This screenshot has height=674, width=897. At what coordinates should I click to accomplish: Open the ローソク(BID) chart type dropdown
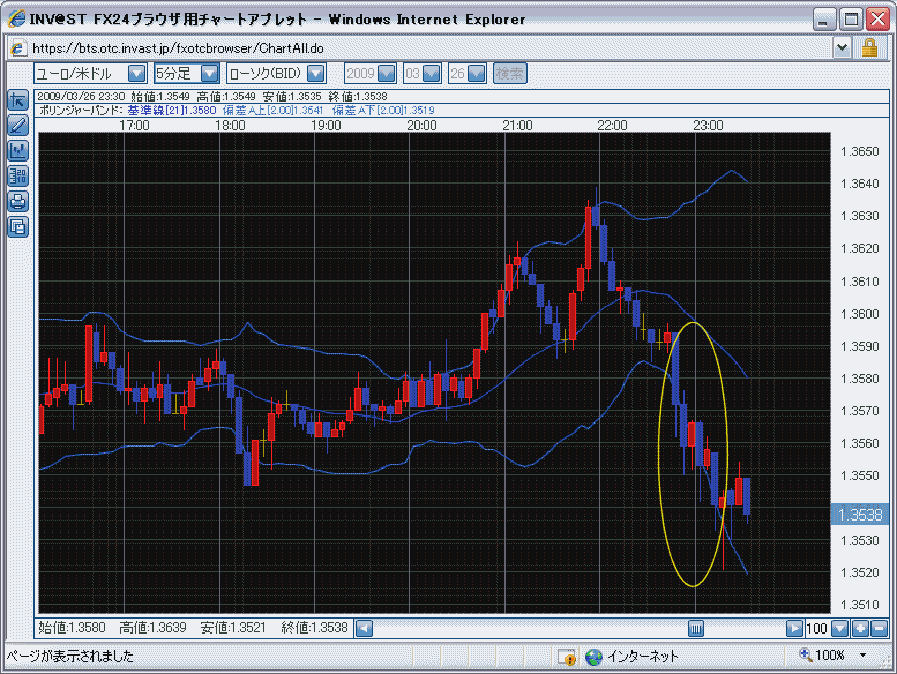[x=315, y=73]
